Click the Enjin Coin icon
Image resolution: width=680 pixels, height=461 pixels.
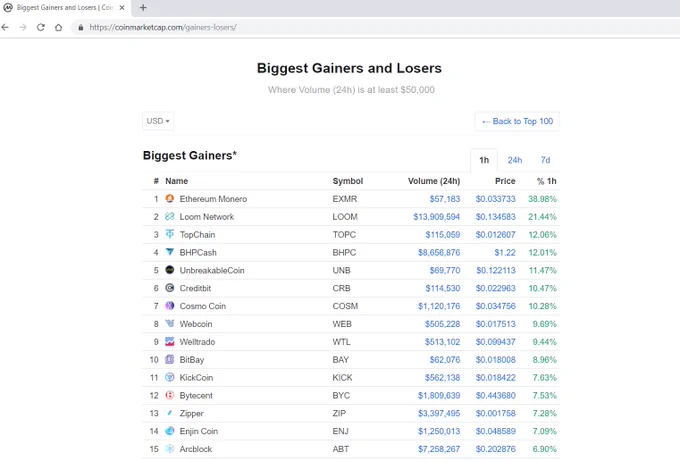pos(170,431)
